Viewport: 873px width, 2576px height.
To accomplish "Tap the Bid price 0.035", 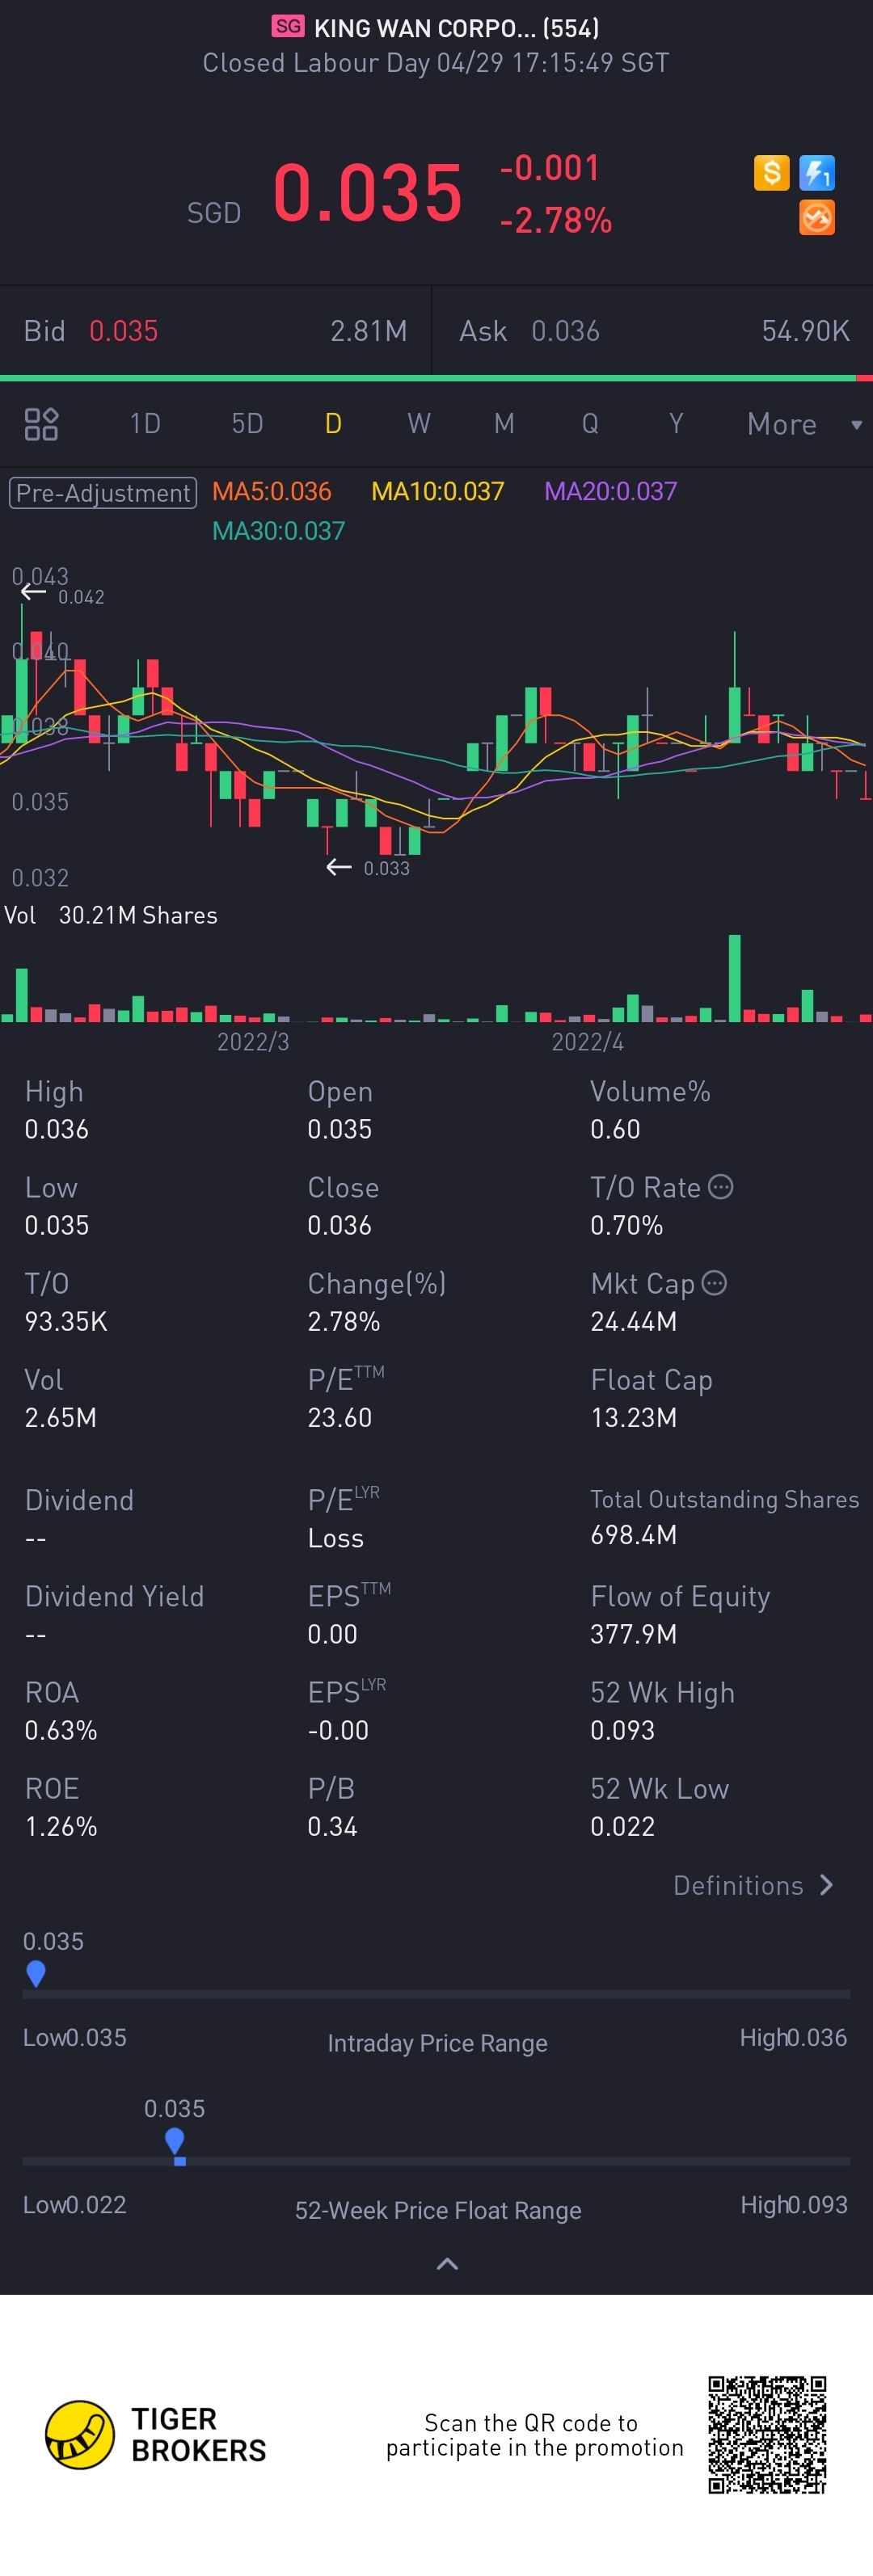I will 123,331.
